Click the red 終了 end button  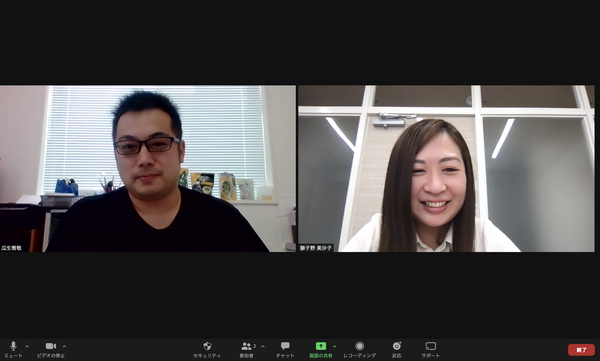(581, 350)
